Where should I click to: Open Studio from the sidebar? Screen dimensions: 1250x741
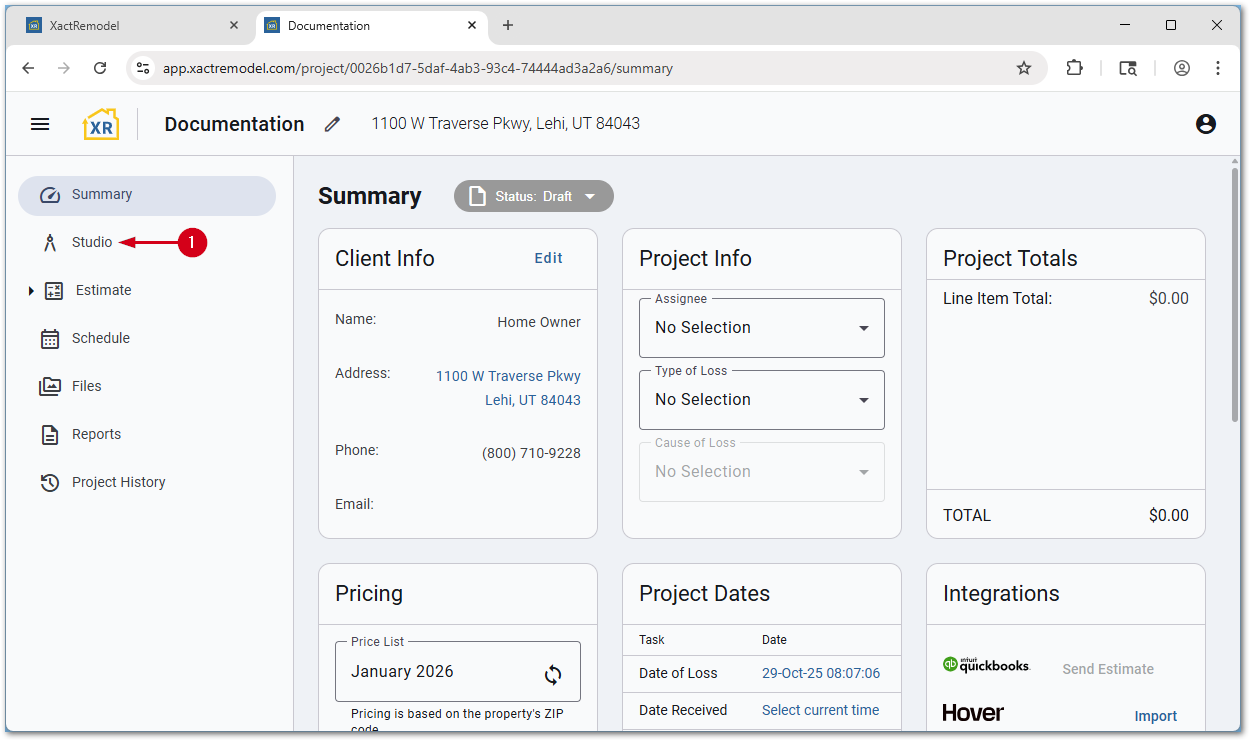(x=91, y=242)
